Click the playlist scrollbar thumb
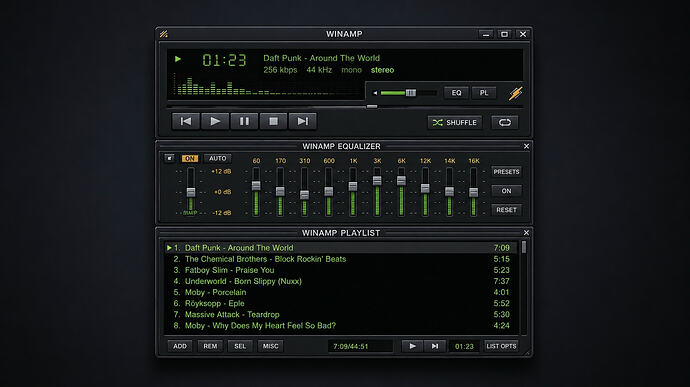 point(524,247)
